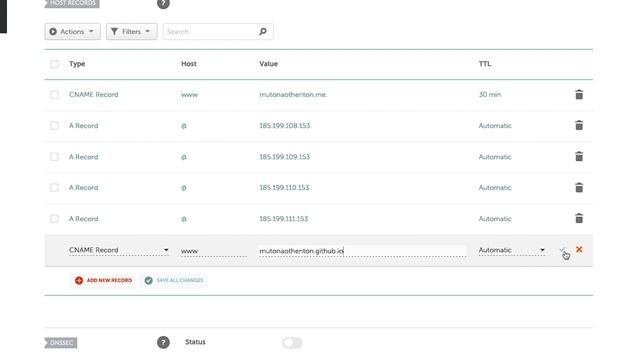
Task: Click the CNAME Record type text in first row
Action: (93, 95)
